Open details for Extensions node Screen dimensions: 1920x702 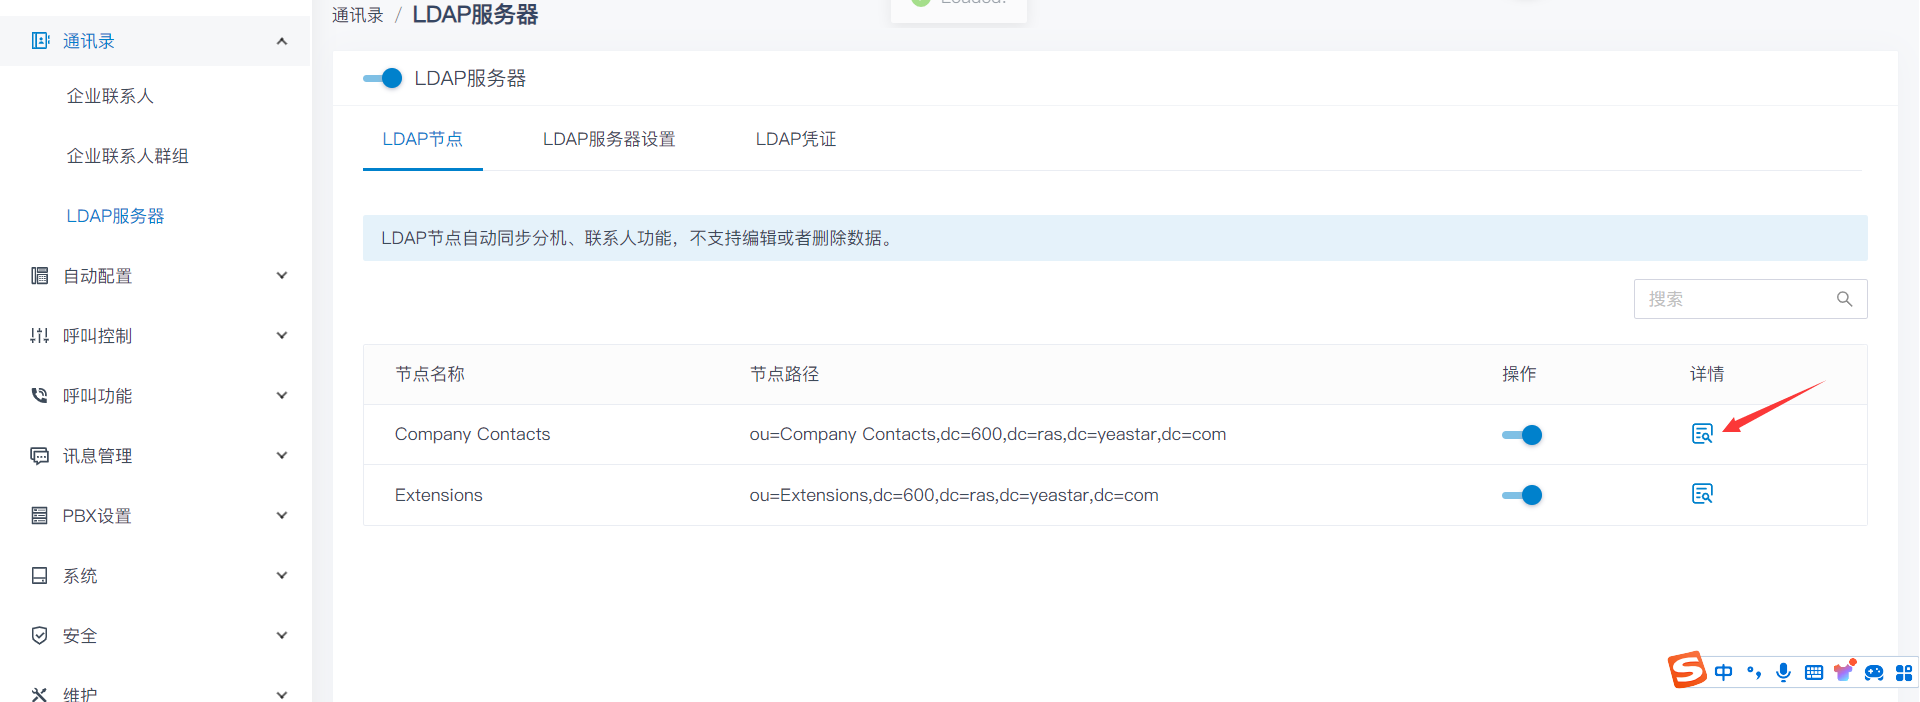(x=1701, y=494)
